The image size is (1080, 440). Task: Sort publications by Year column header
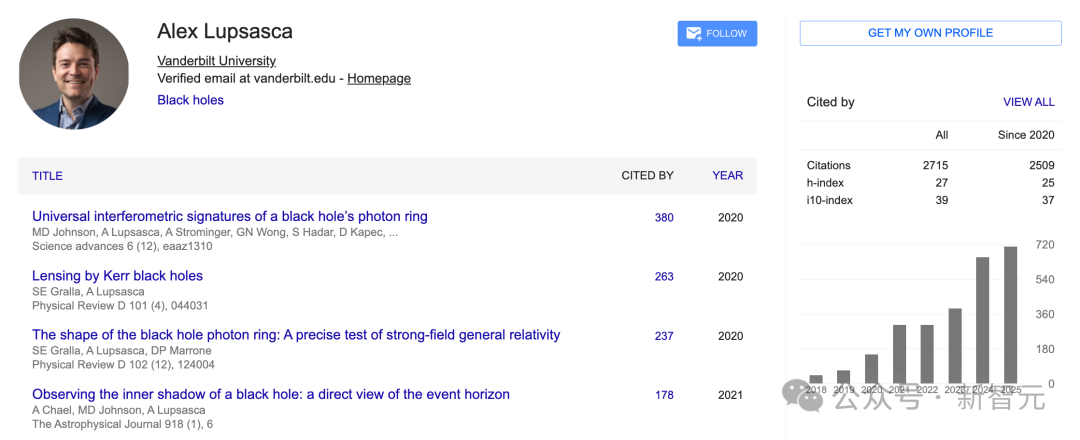click(x=727, y=175)
